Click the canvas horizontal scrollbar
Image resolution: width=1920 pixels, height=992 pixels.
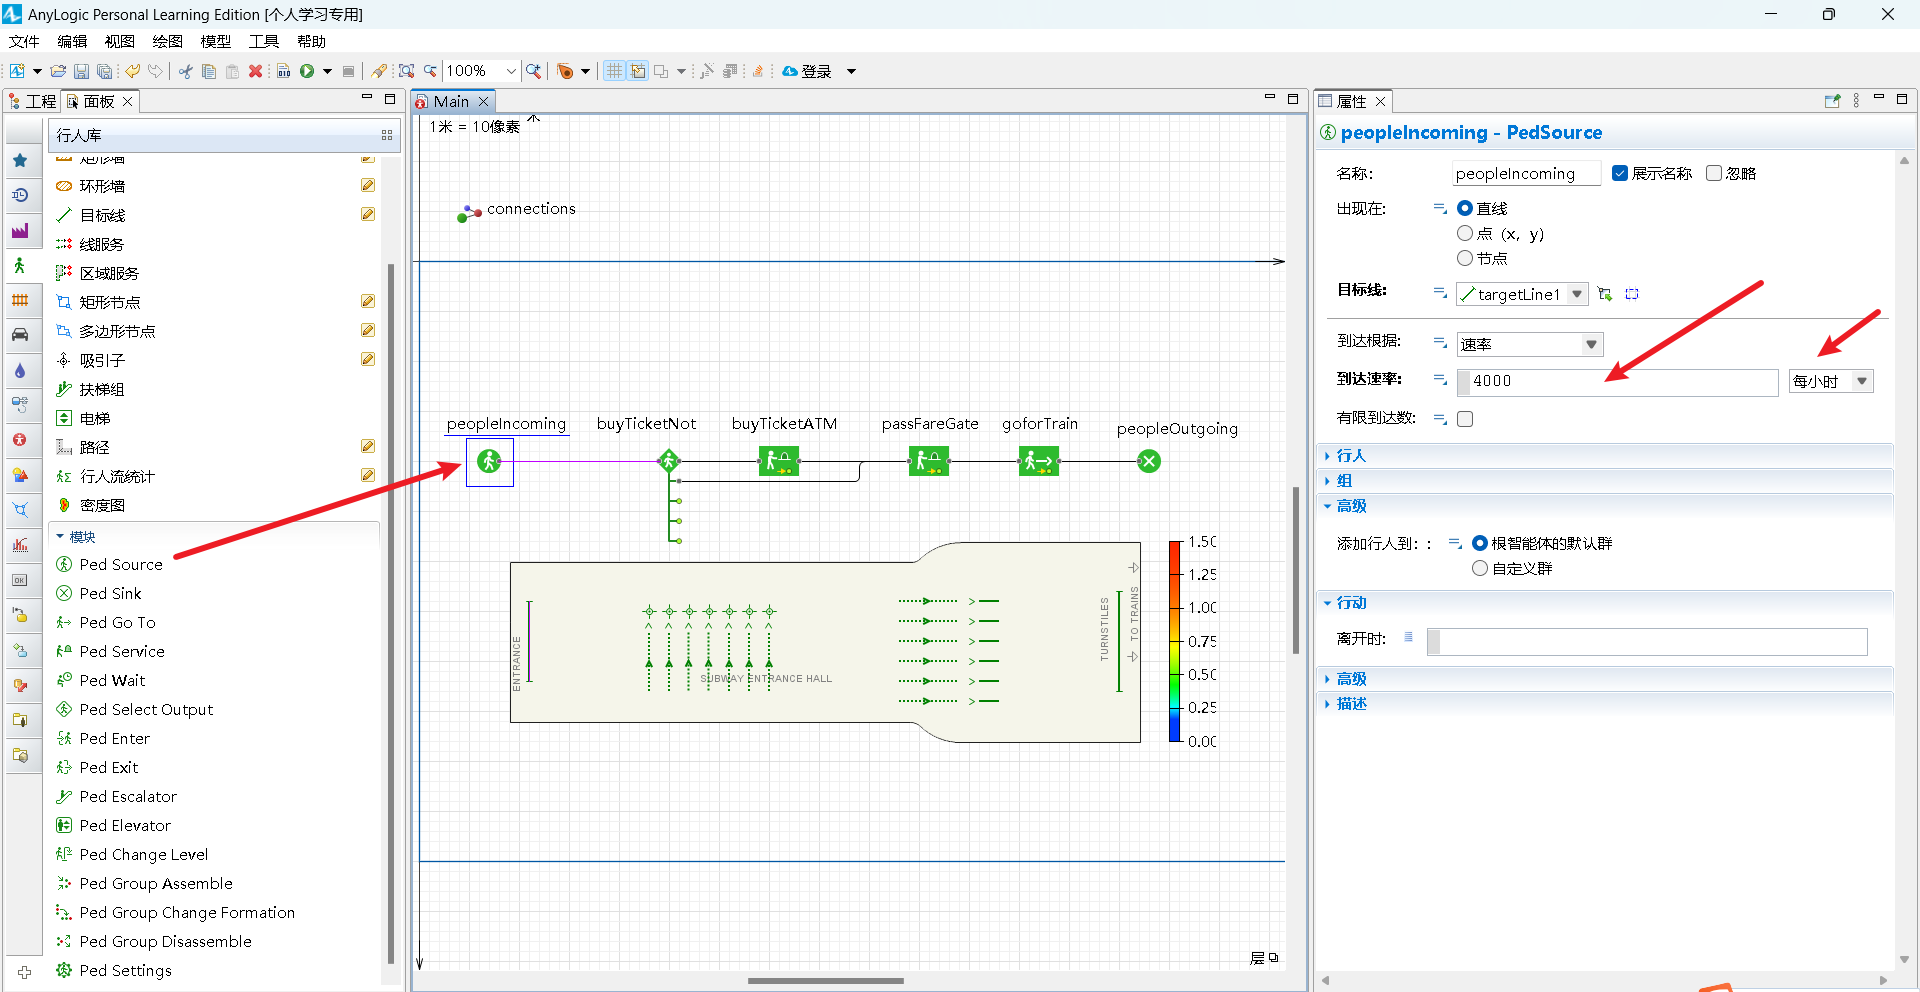coord(826,981)
